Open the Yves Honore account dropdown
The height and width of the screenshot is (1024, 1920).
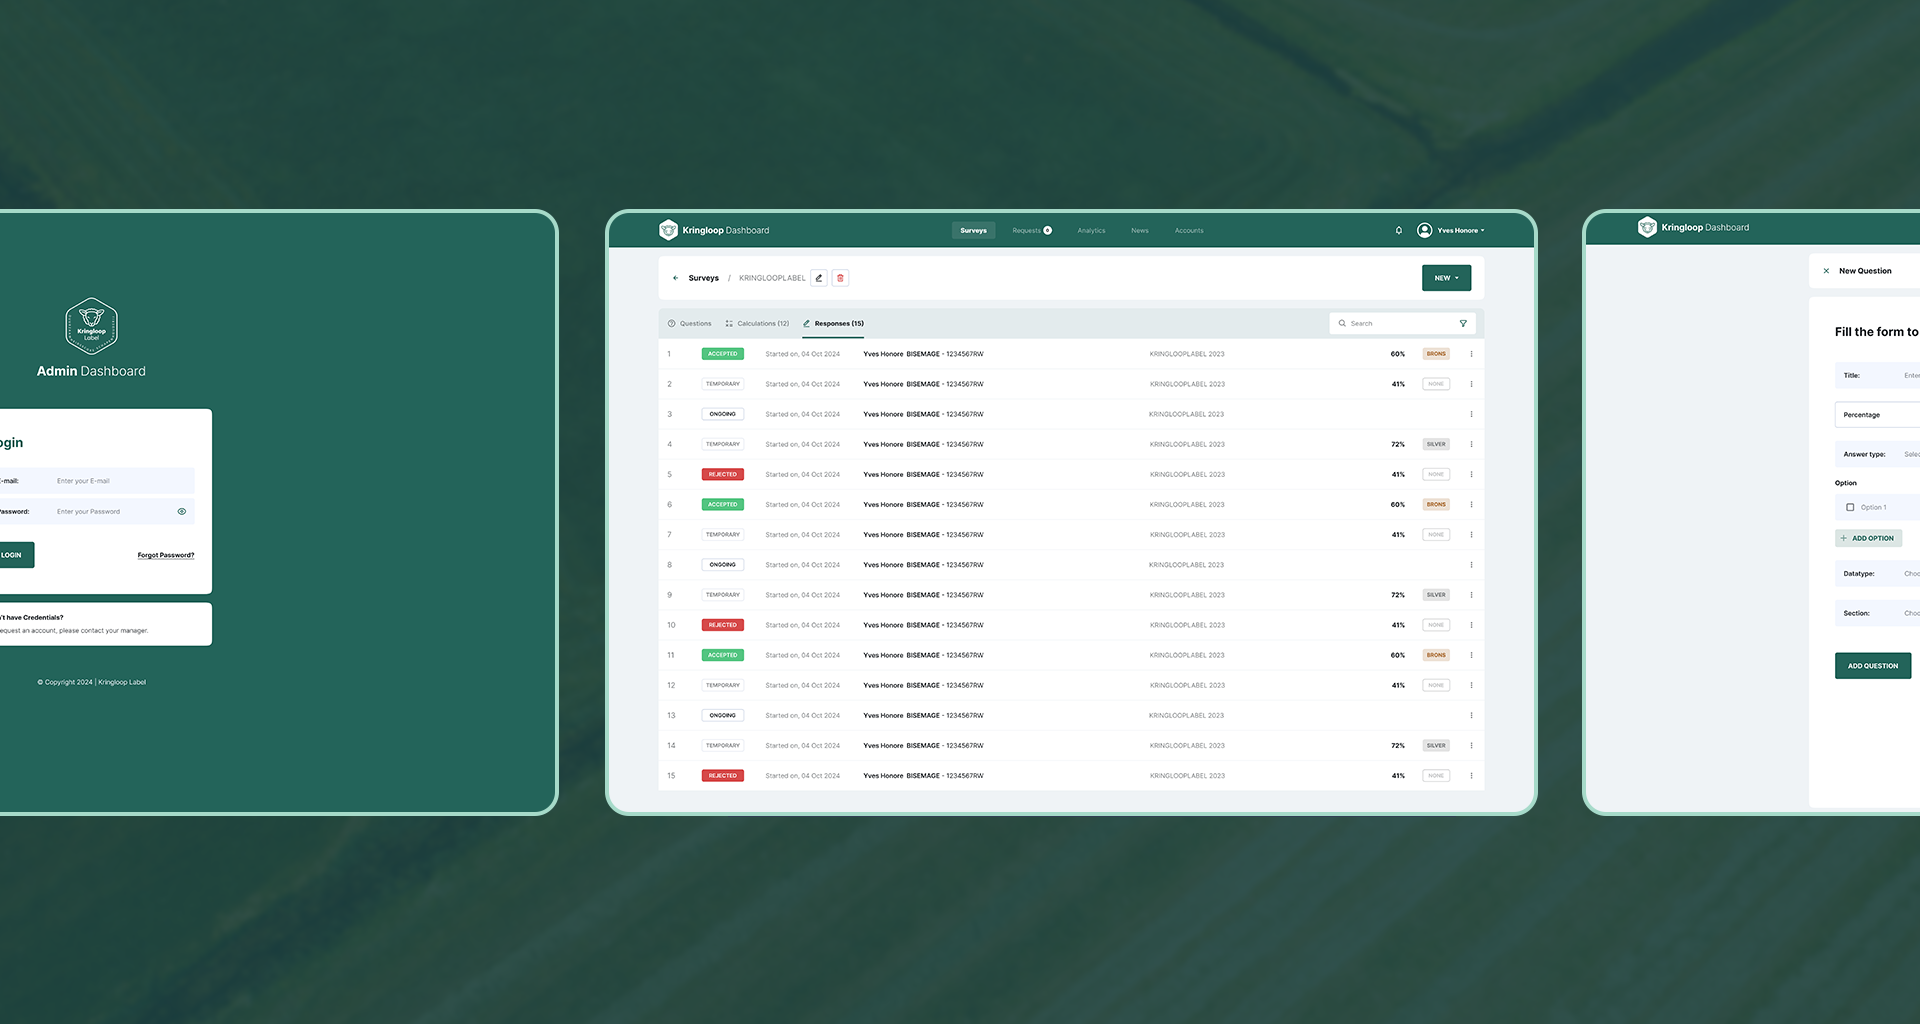[x=1460, y=231]
